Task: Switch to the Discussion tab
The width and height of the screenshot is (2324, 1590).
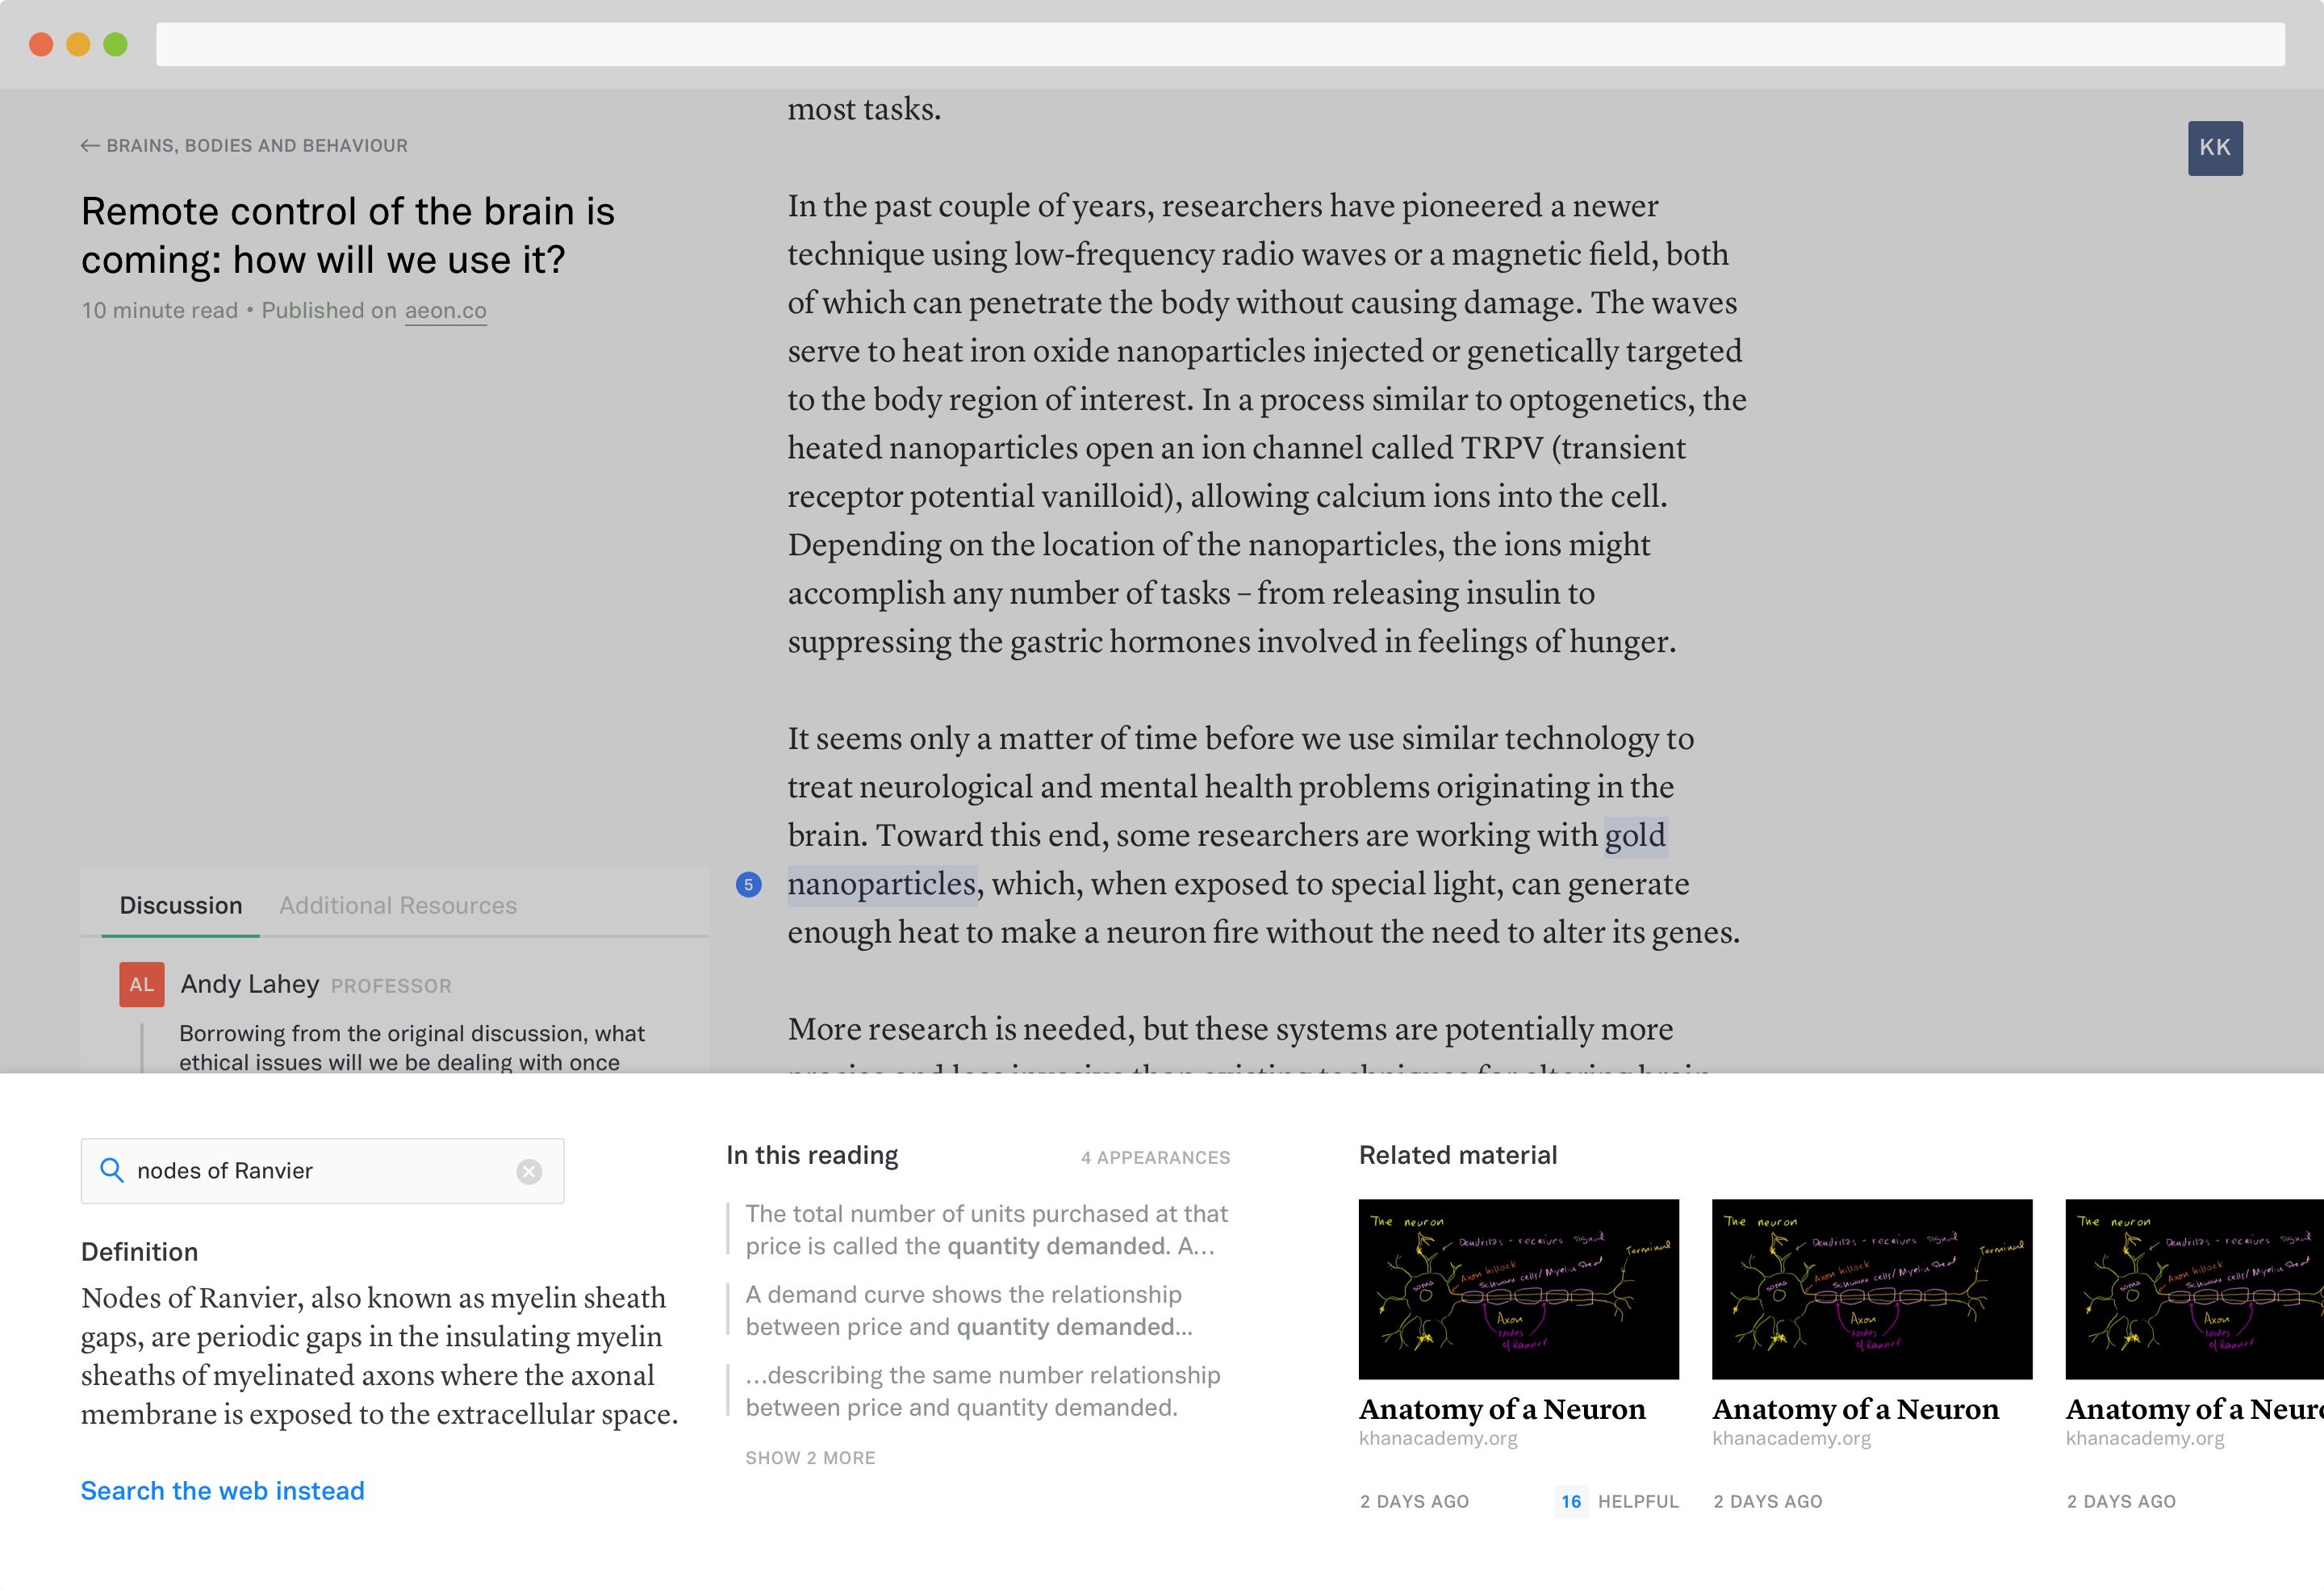Action: (181, 905)
